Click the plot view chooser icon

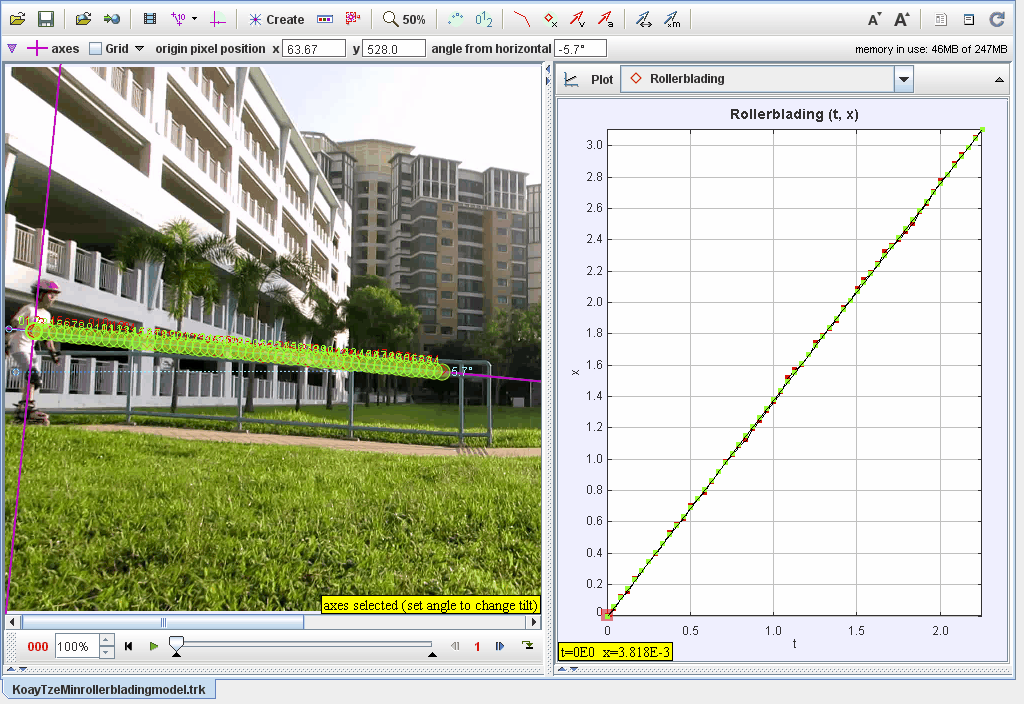(571, 80)
